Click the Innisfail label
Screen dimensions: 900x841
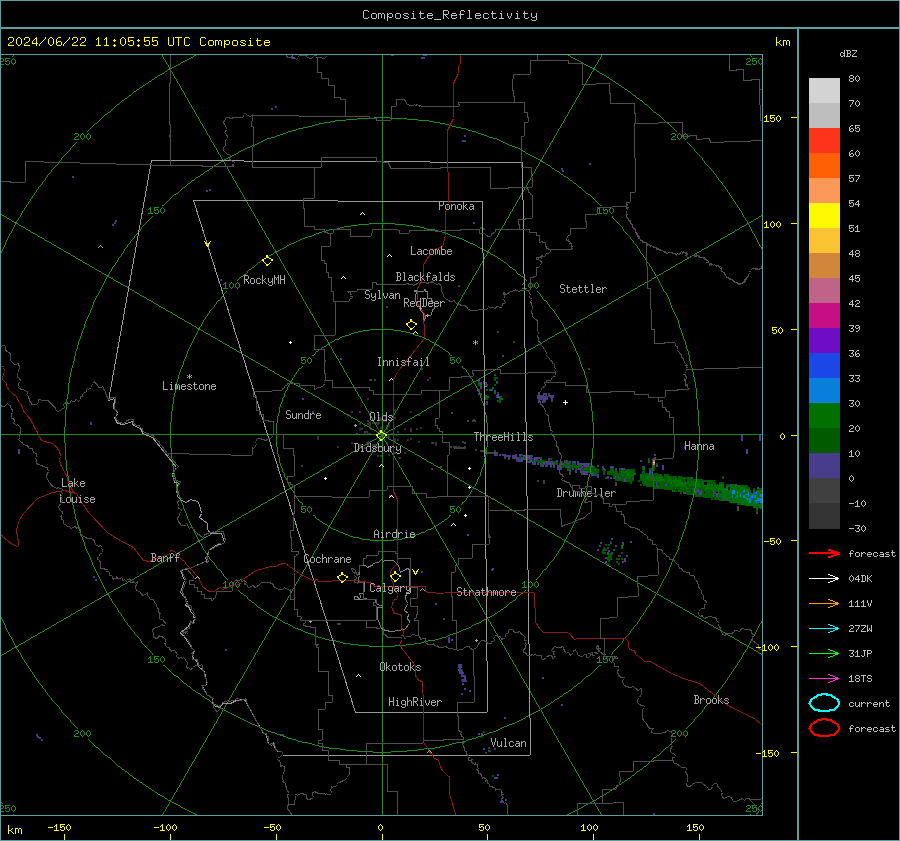(x=403, y=362)
